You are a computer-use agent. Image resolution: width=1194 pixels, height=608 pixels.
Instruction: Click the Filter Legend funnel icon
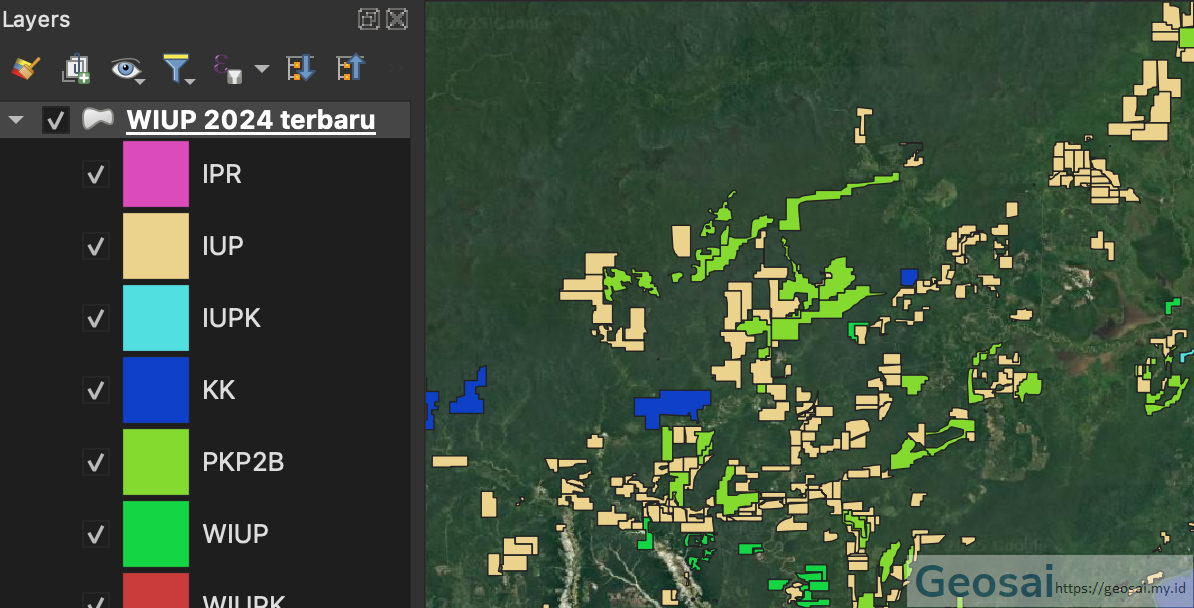[177, 68]
